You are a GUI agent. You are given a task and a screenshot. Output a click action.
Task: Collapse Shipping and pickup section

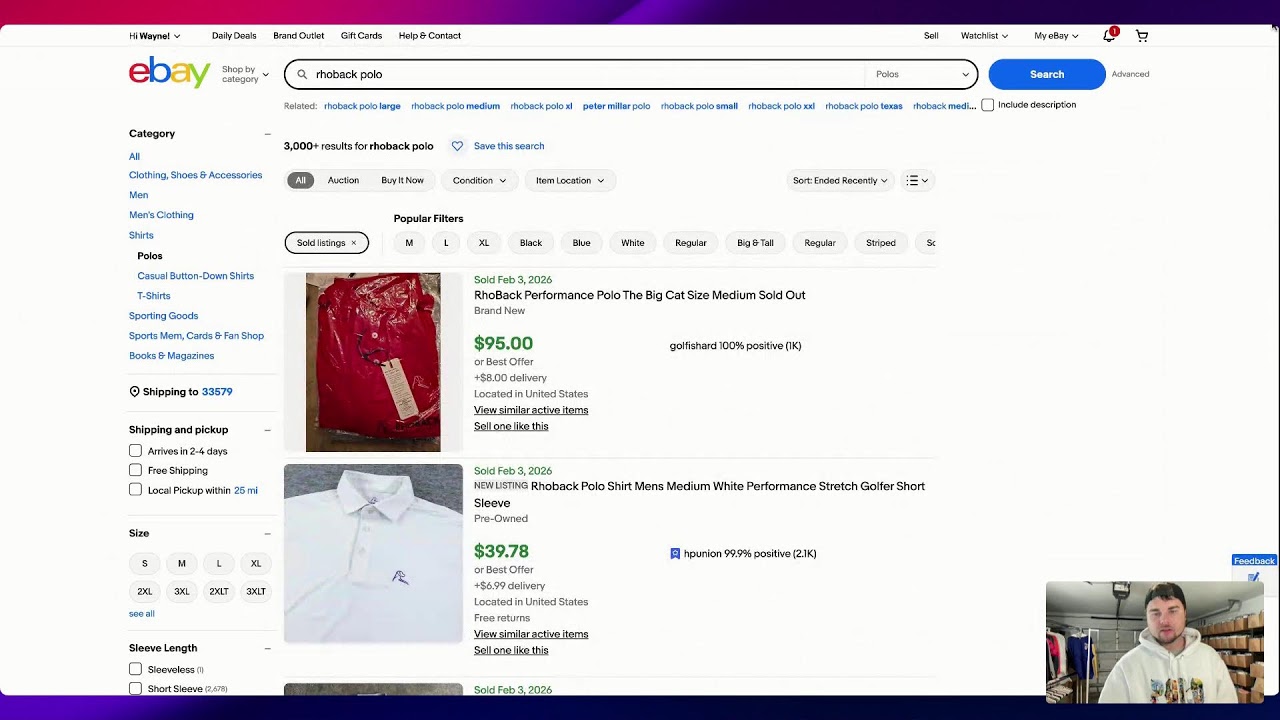[267, 430]
